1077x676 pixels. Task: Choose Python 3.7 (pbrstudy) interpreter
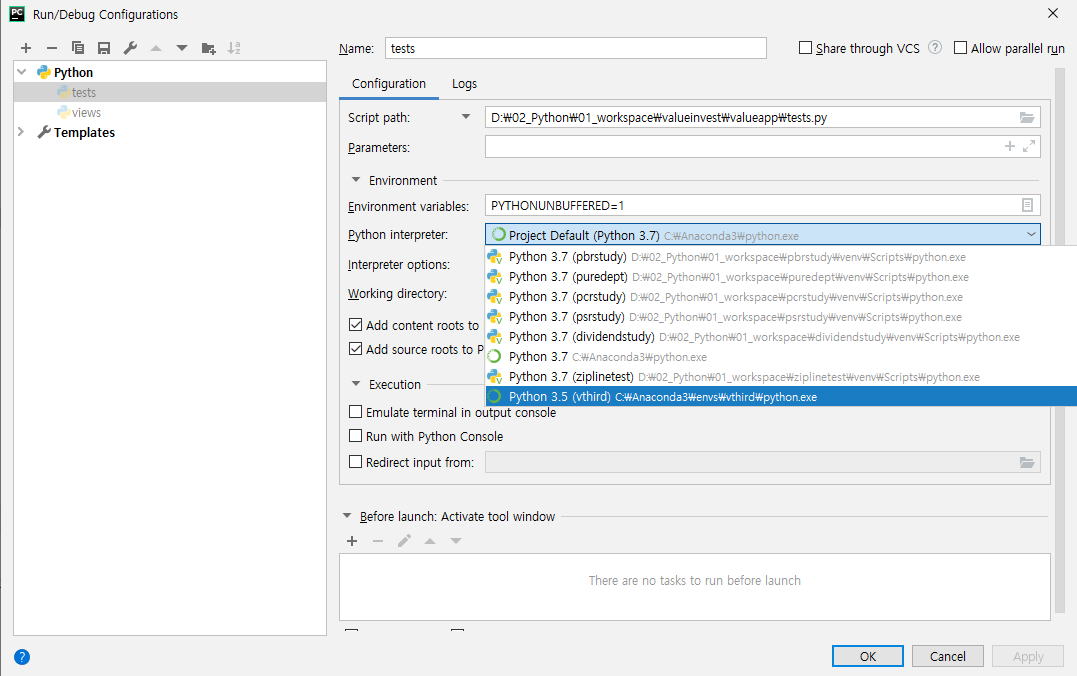click(781, 257)
